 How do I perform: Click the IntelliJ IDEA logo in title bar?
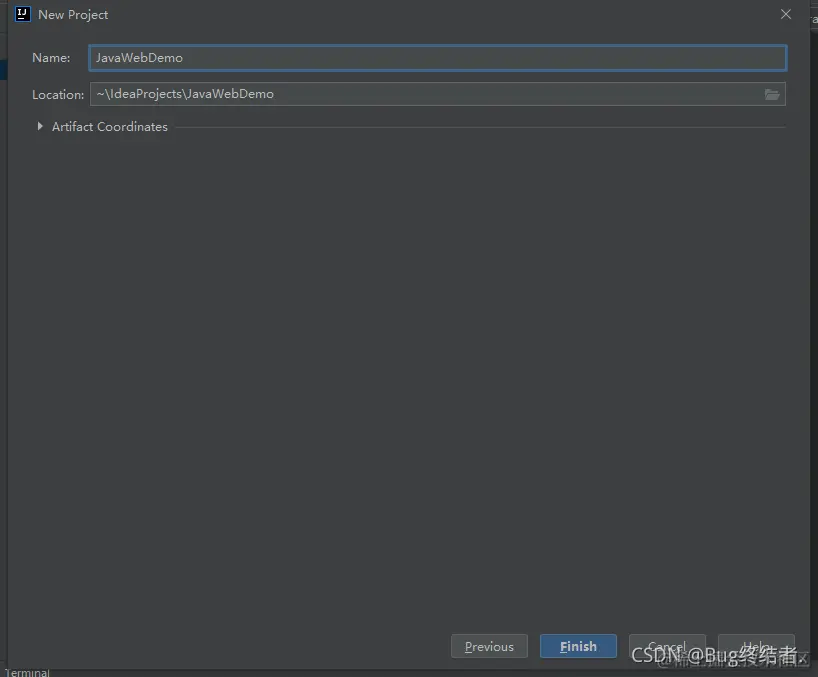(22, 14)
